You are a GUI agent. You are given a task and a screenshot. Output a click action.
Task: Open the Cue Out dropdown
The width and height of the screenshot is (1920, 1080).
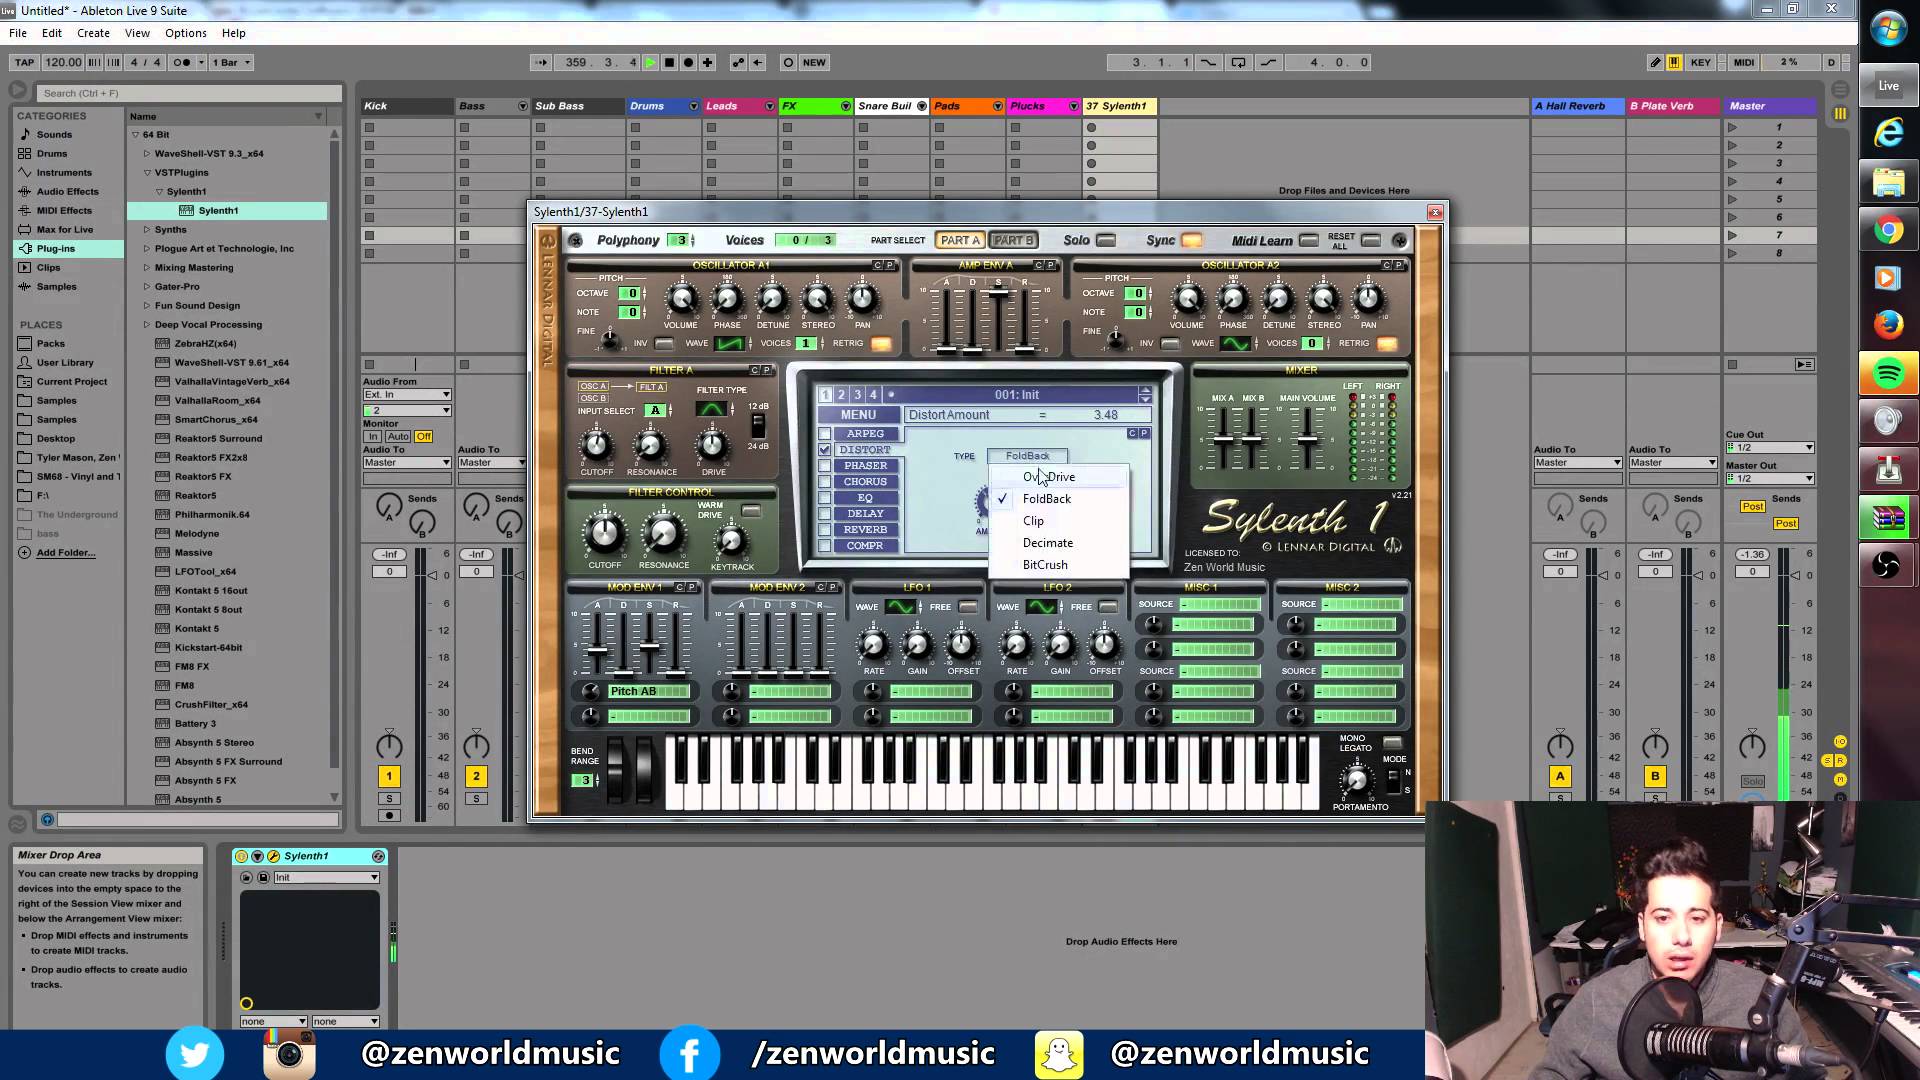pos(1769,448)
